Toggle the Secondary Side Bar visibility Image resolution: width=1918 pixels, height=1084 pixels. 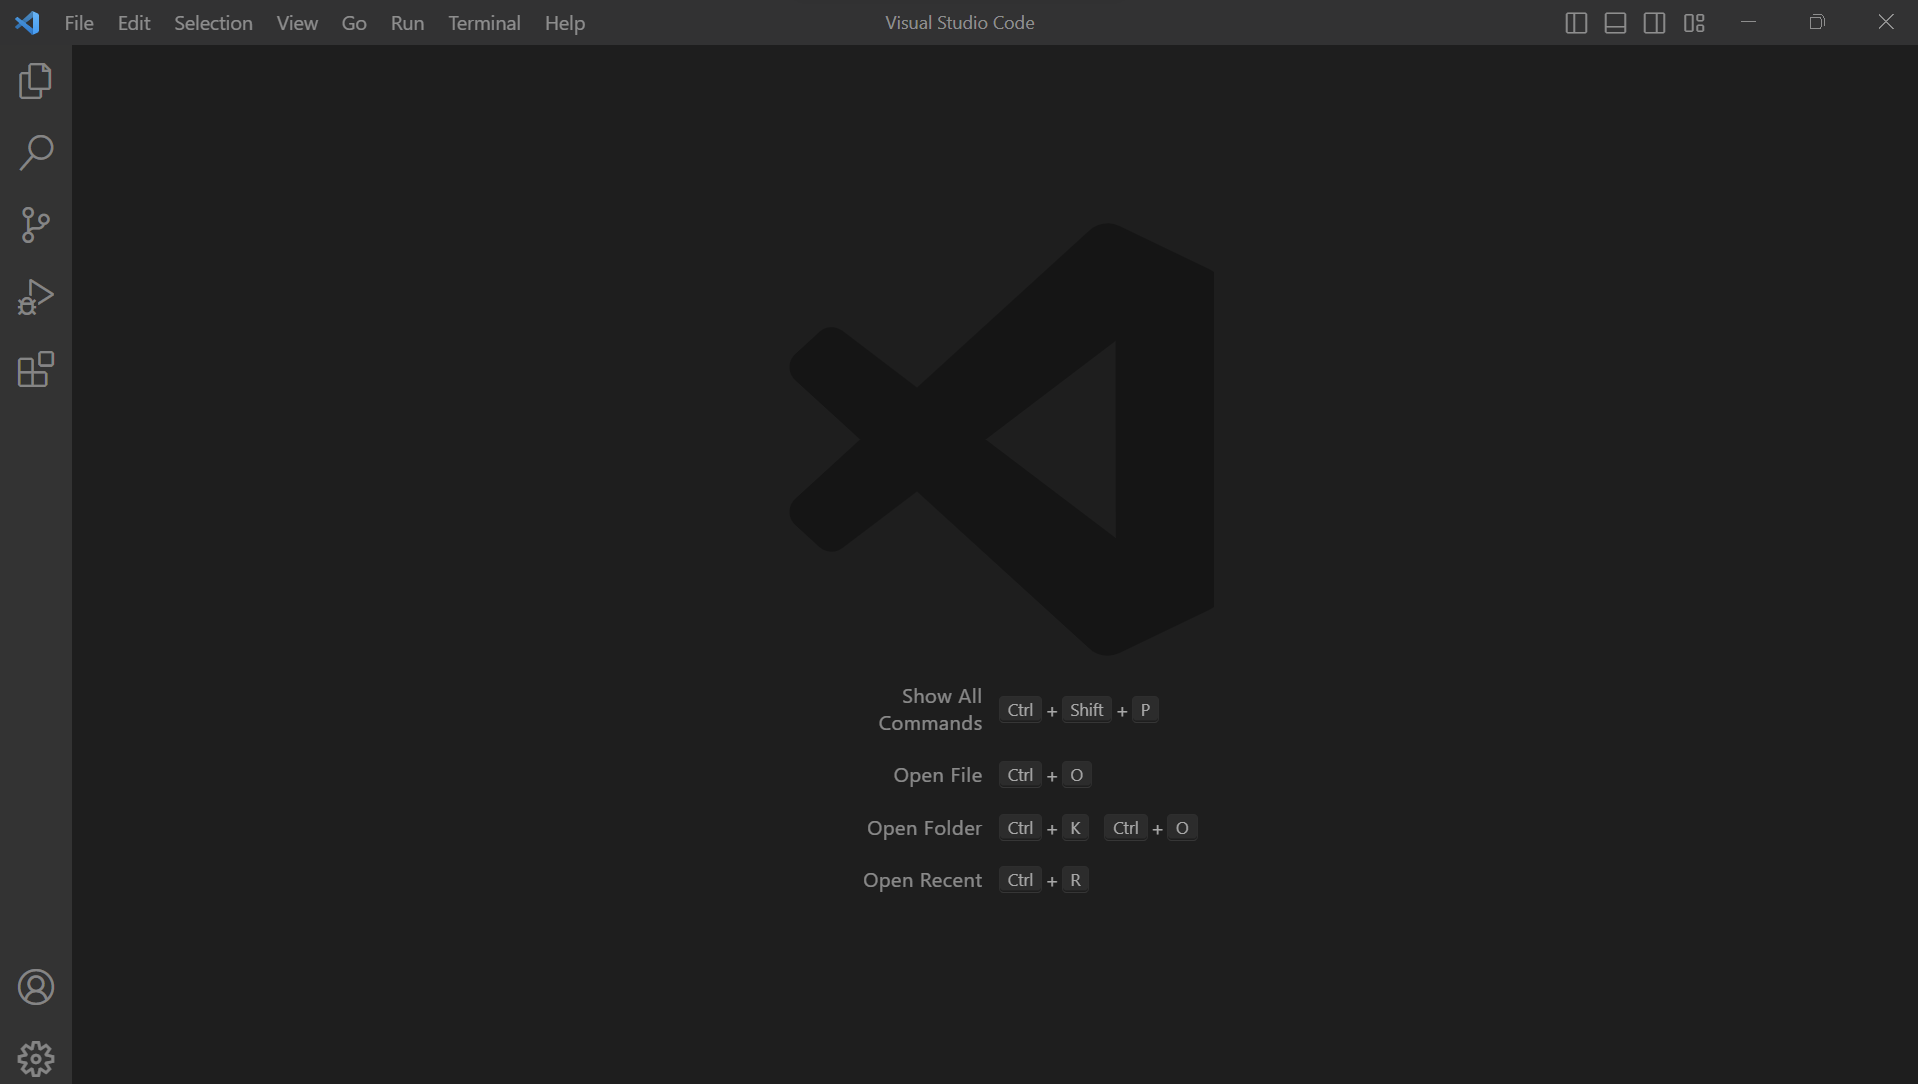click(1655, 23)
